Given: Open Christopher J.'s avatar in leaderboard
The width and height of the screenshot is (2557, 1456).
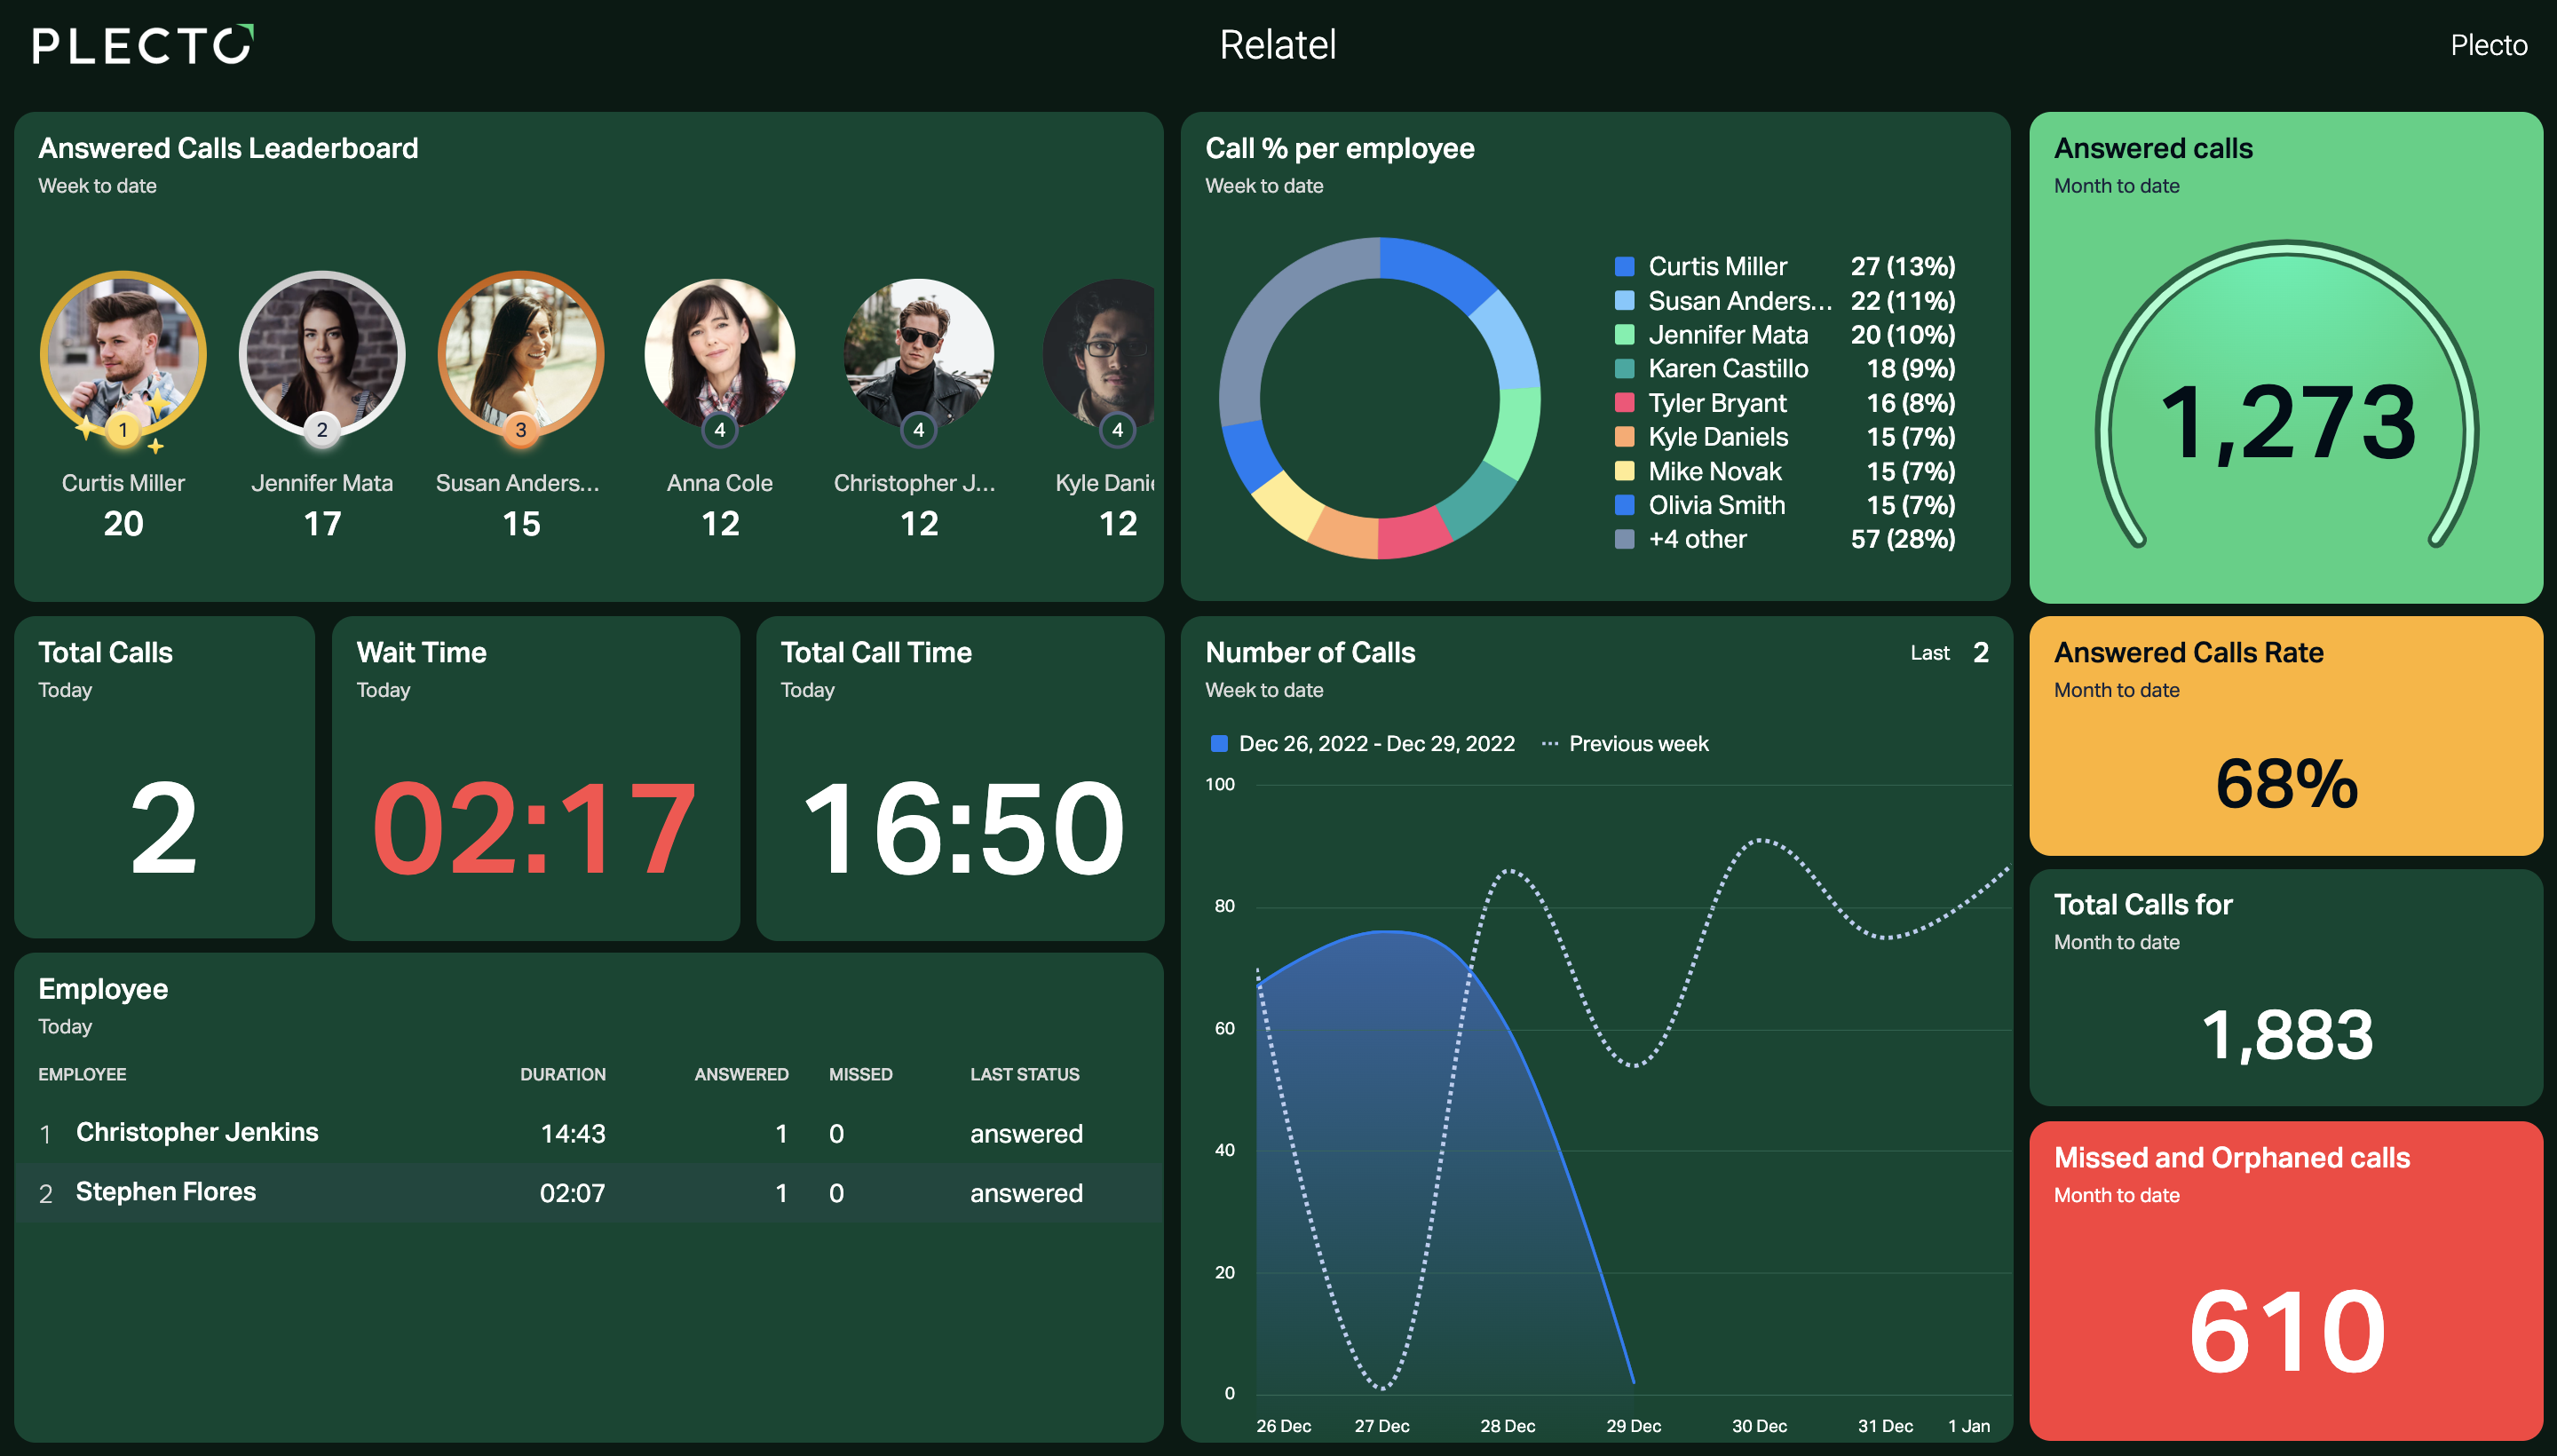Looking at the screenshot, I should (x=918, y=353).
